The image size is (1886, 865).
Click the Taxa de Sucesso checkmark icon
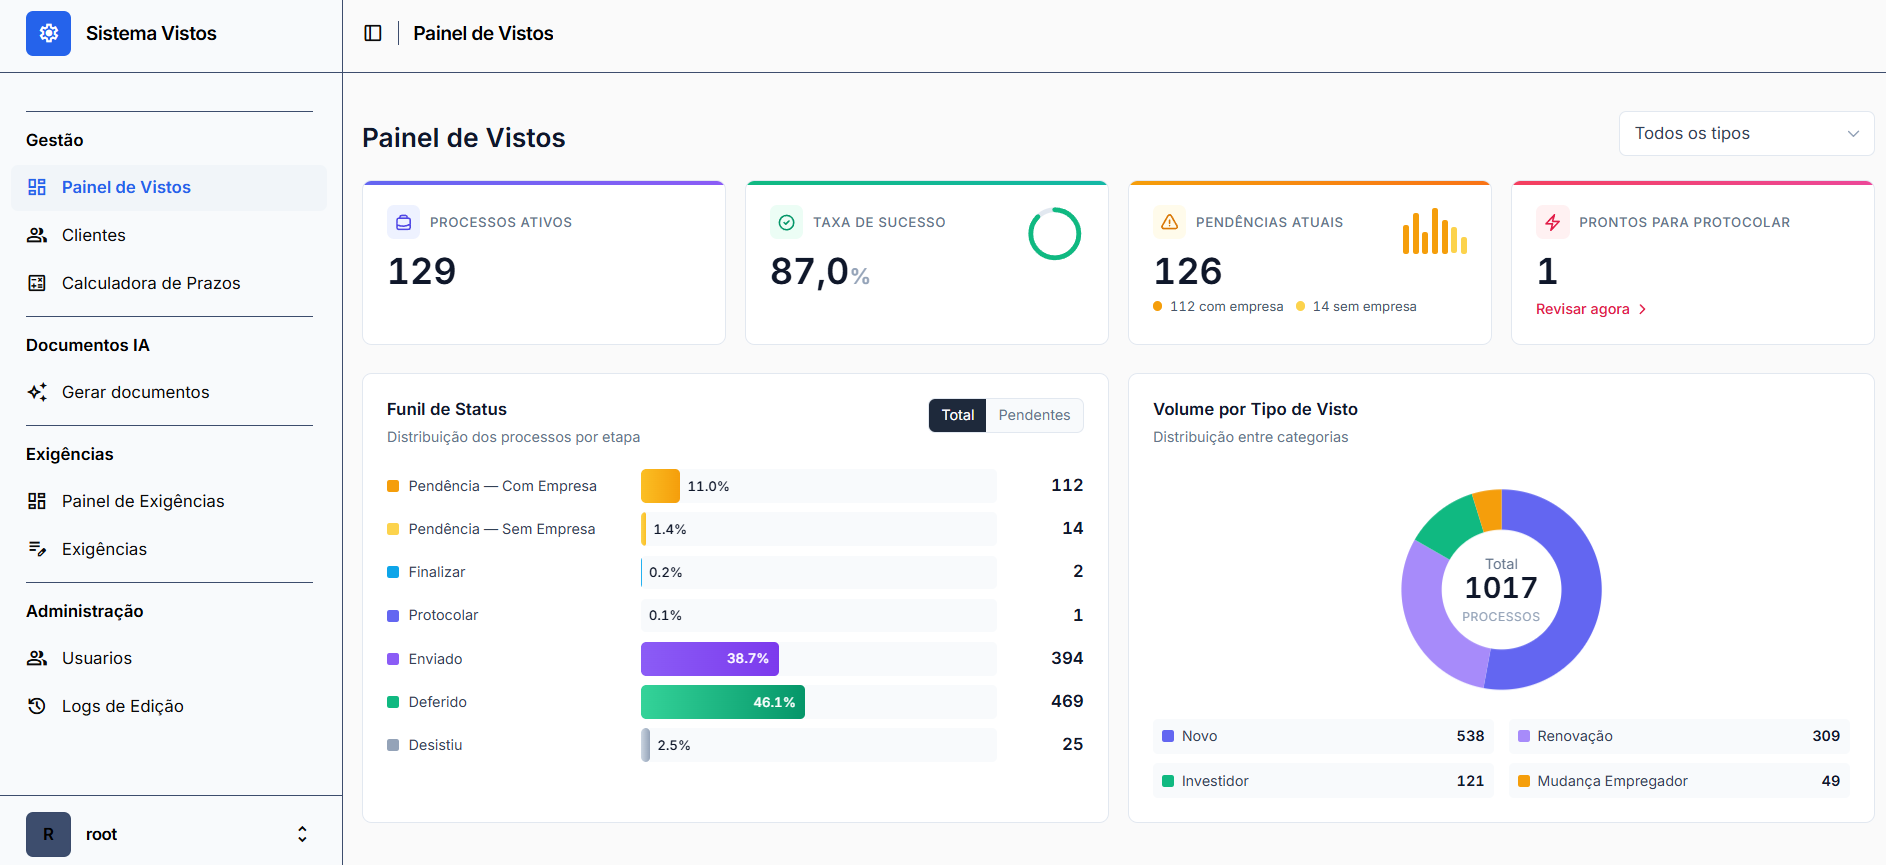point(786,222)
